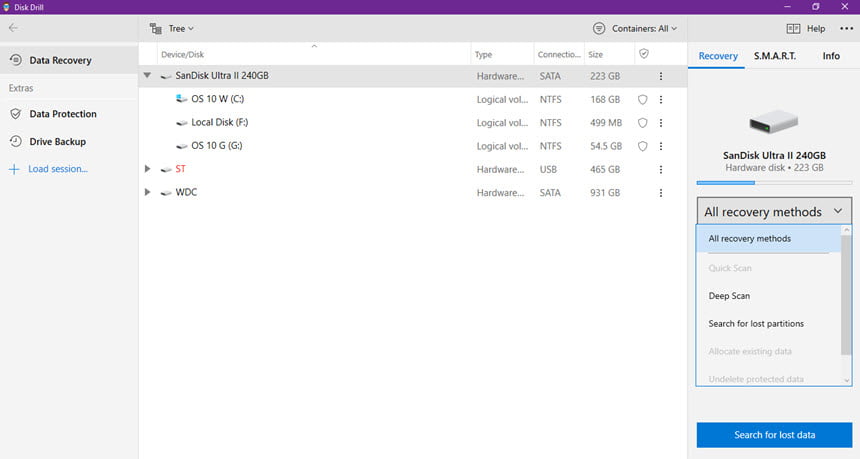Click the large SanDisk drive image
This screenshot has width=860, height=459.
(774, 122)
